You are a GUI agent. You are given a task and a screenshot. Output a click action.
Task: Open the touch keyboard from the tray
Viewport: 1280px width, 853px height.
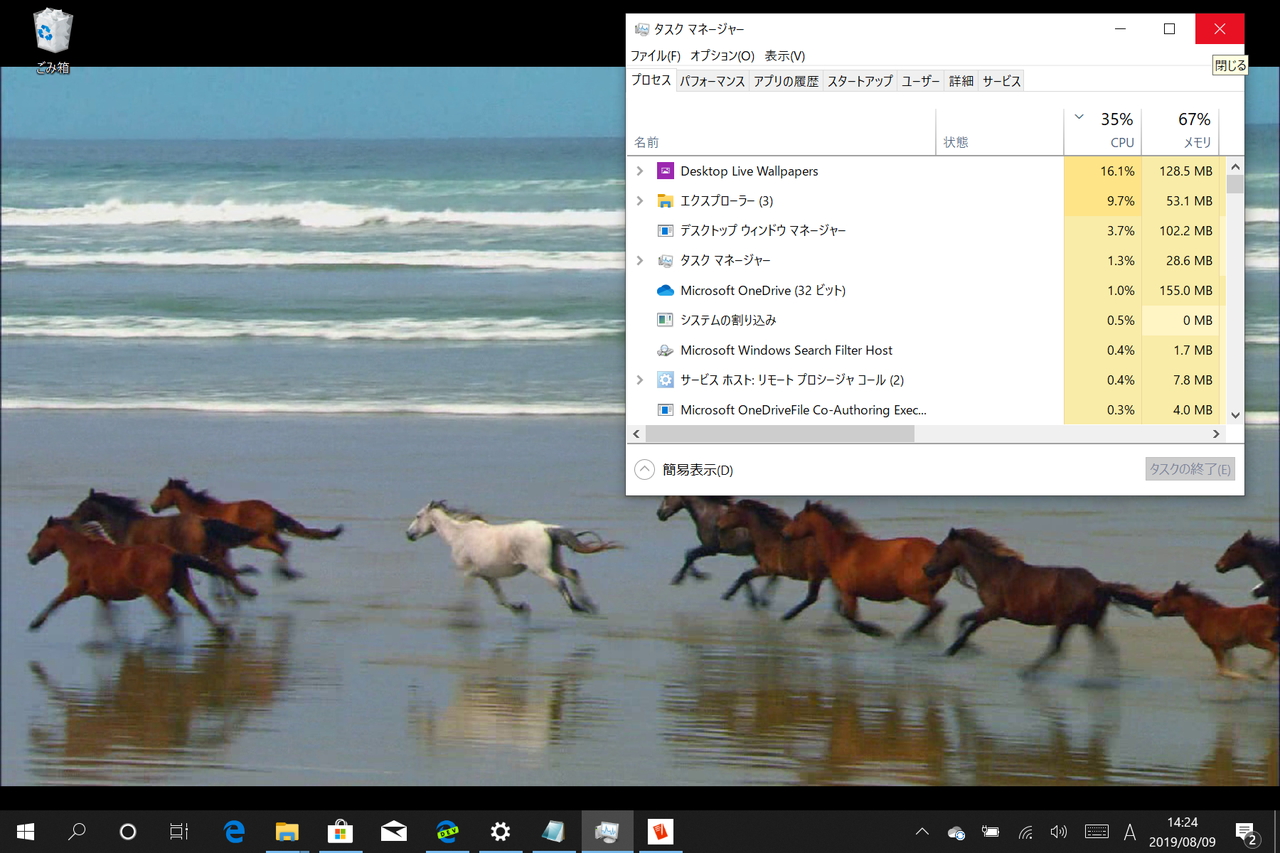coord(1096,831)
